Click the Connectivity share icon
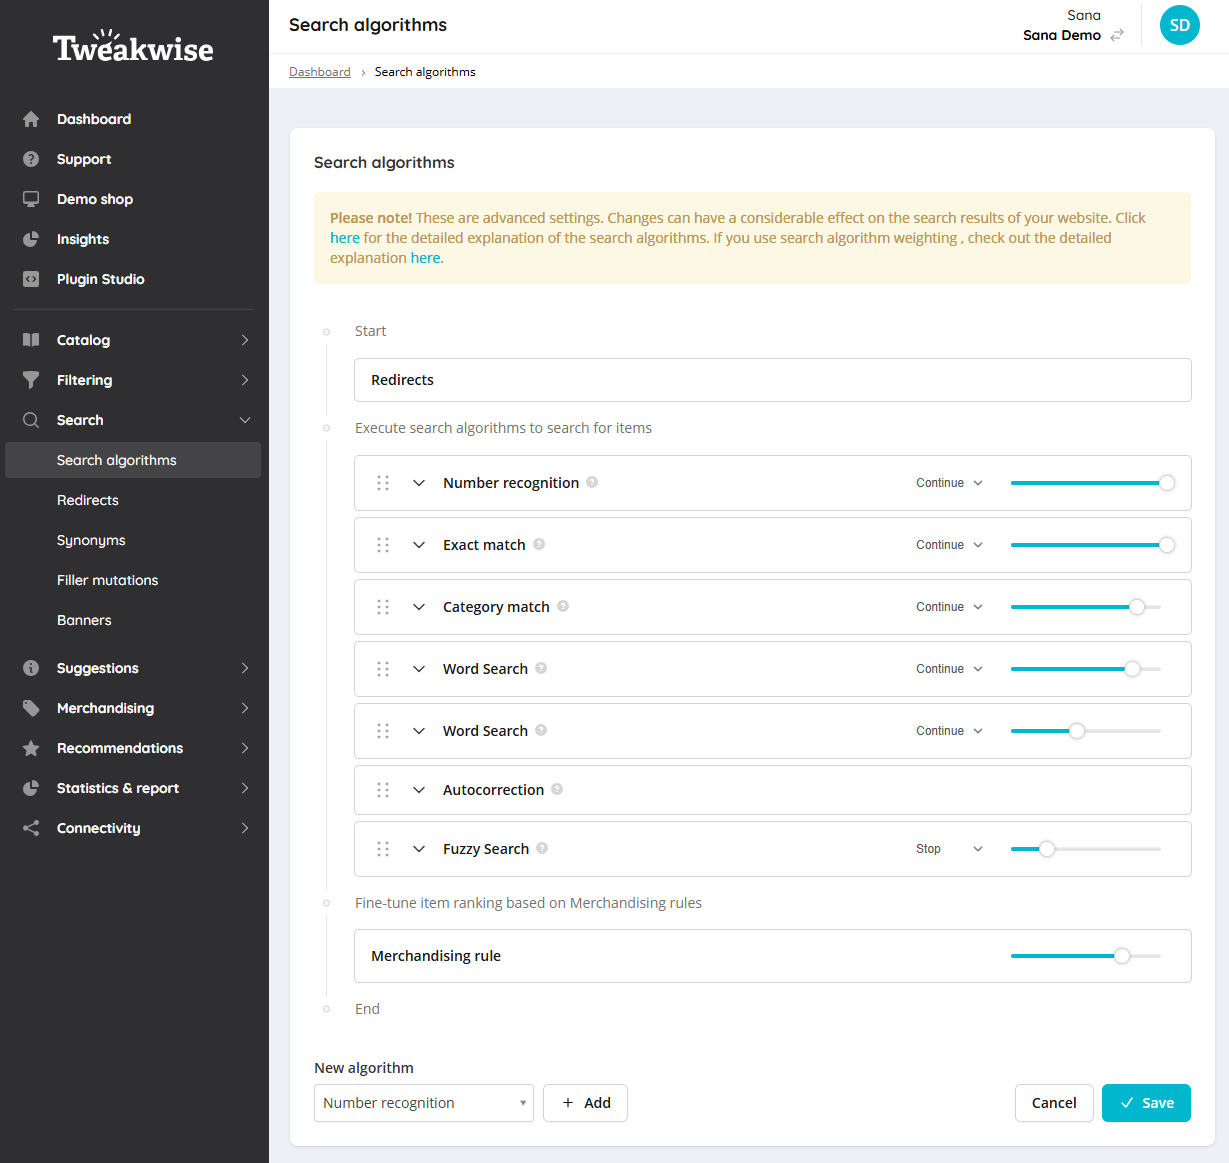1229x1163 pixels. 31,828
